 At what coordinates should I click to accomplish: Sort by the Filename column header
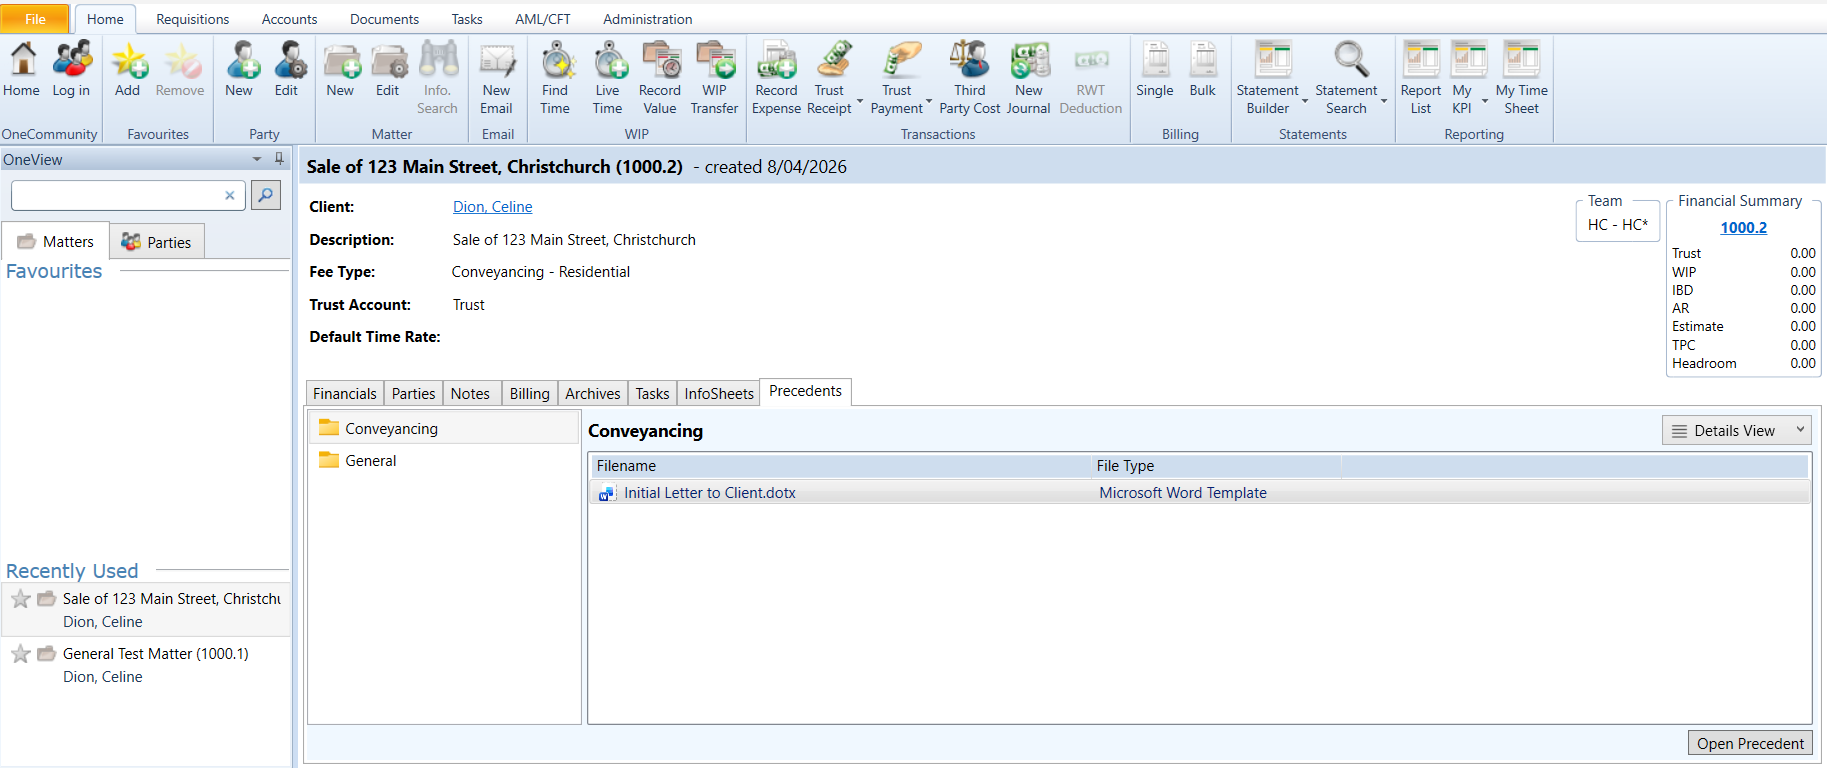(x=840, y=466)
